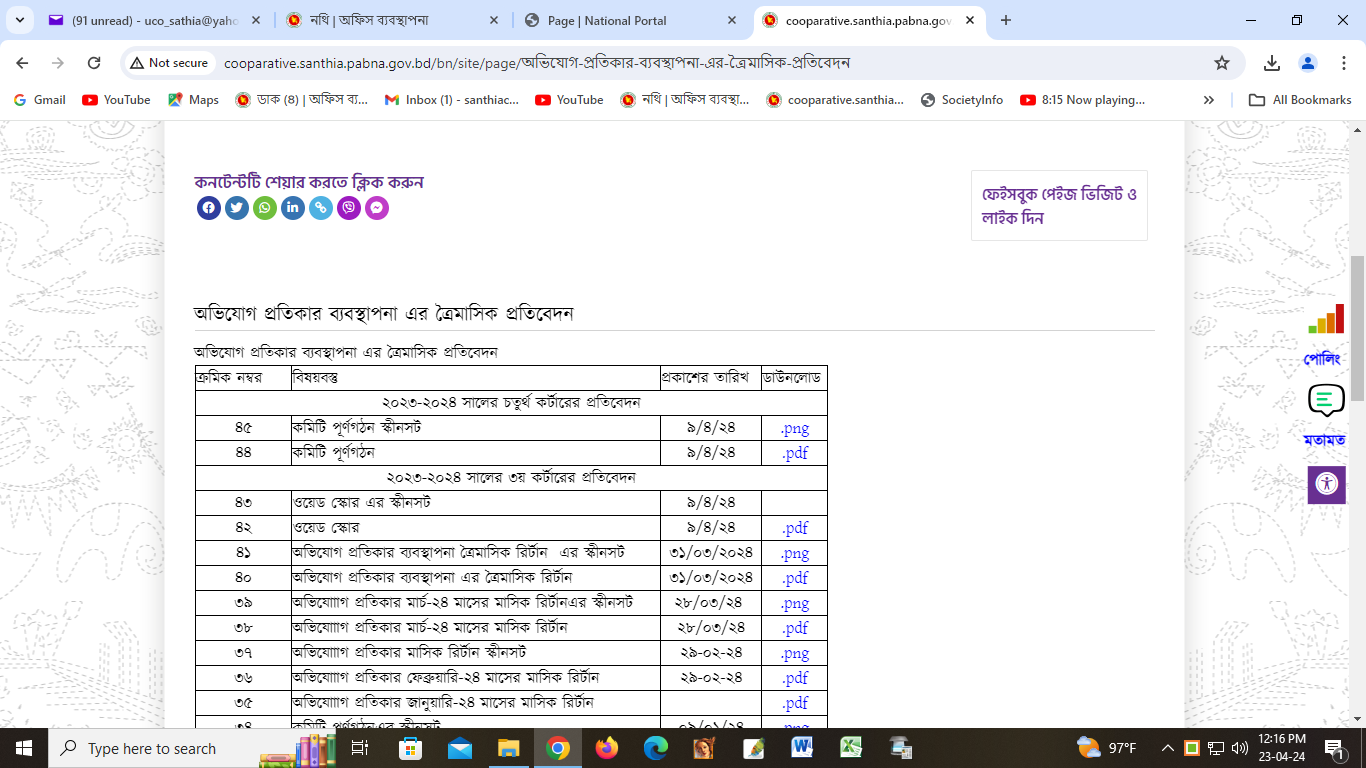Click the ফেইসবুক পেইজ ভিজিট box
1366x768 pixels.
coord(1059,206)
